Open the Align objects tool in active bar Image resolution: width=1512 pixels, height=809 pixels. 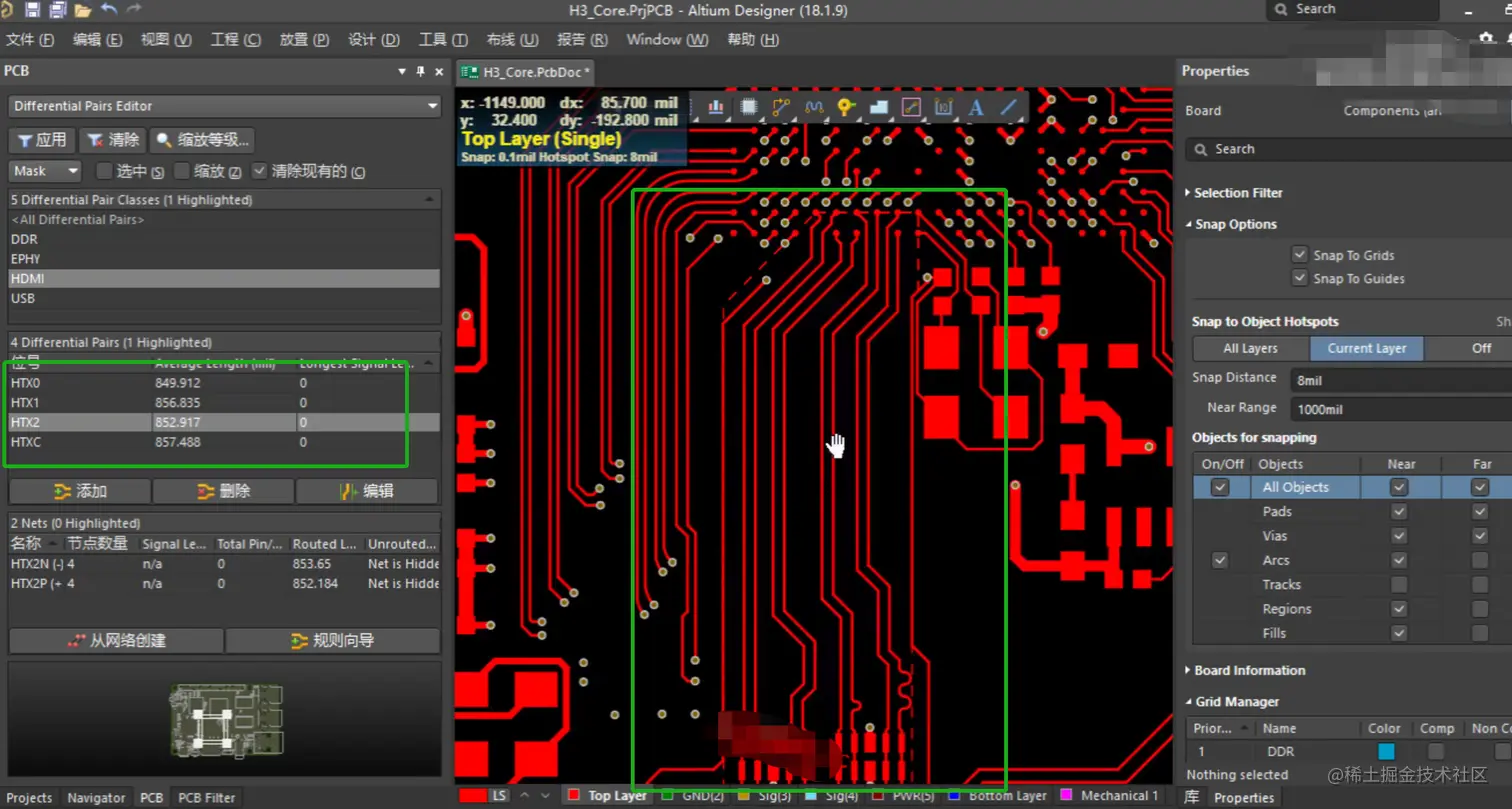pyautogui.click(x=716, y=106)
